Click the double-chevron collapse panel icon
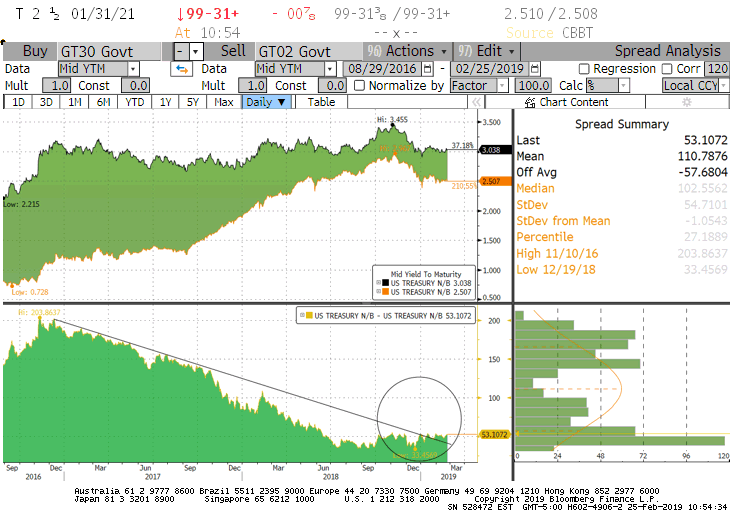Screen dimensions: 735x530 [x=477, y=102]
